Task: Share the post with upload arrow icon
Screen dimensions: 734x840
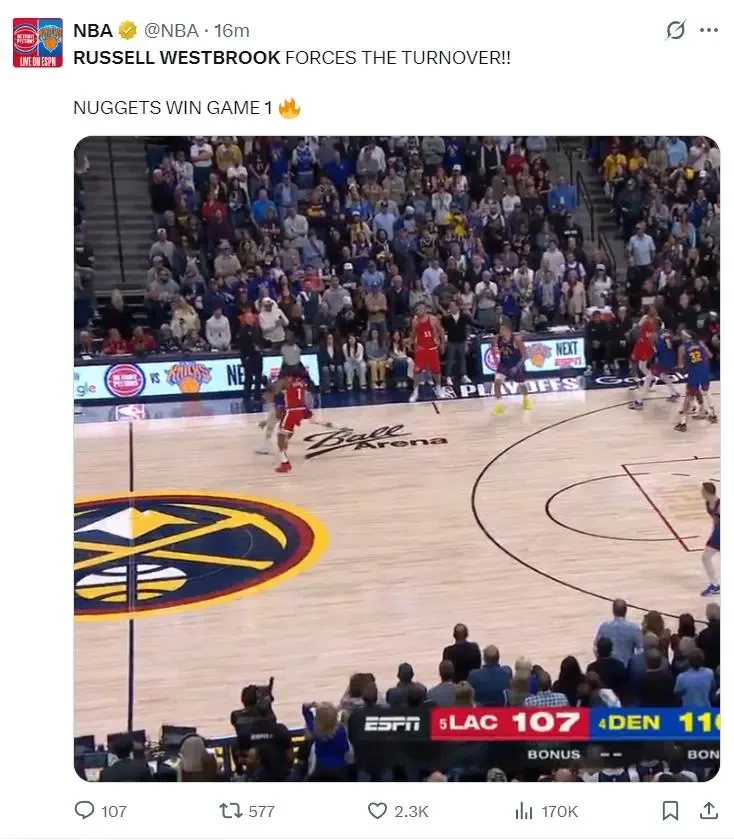Action: pos(708,811)
